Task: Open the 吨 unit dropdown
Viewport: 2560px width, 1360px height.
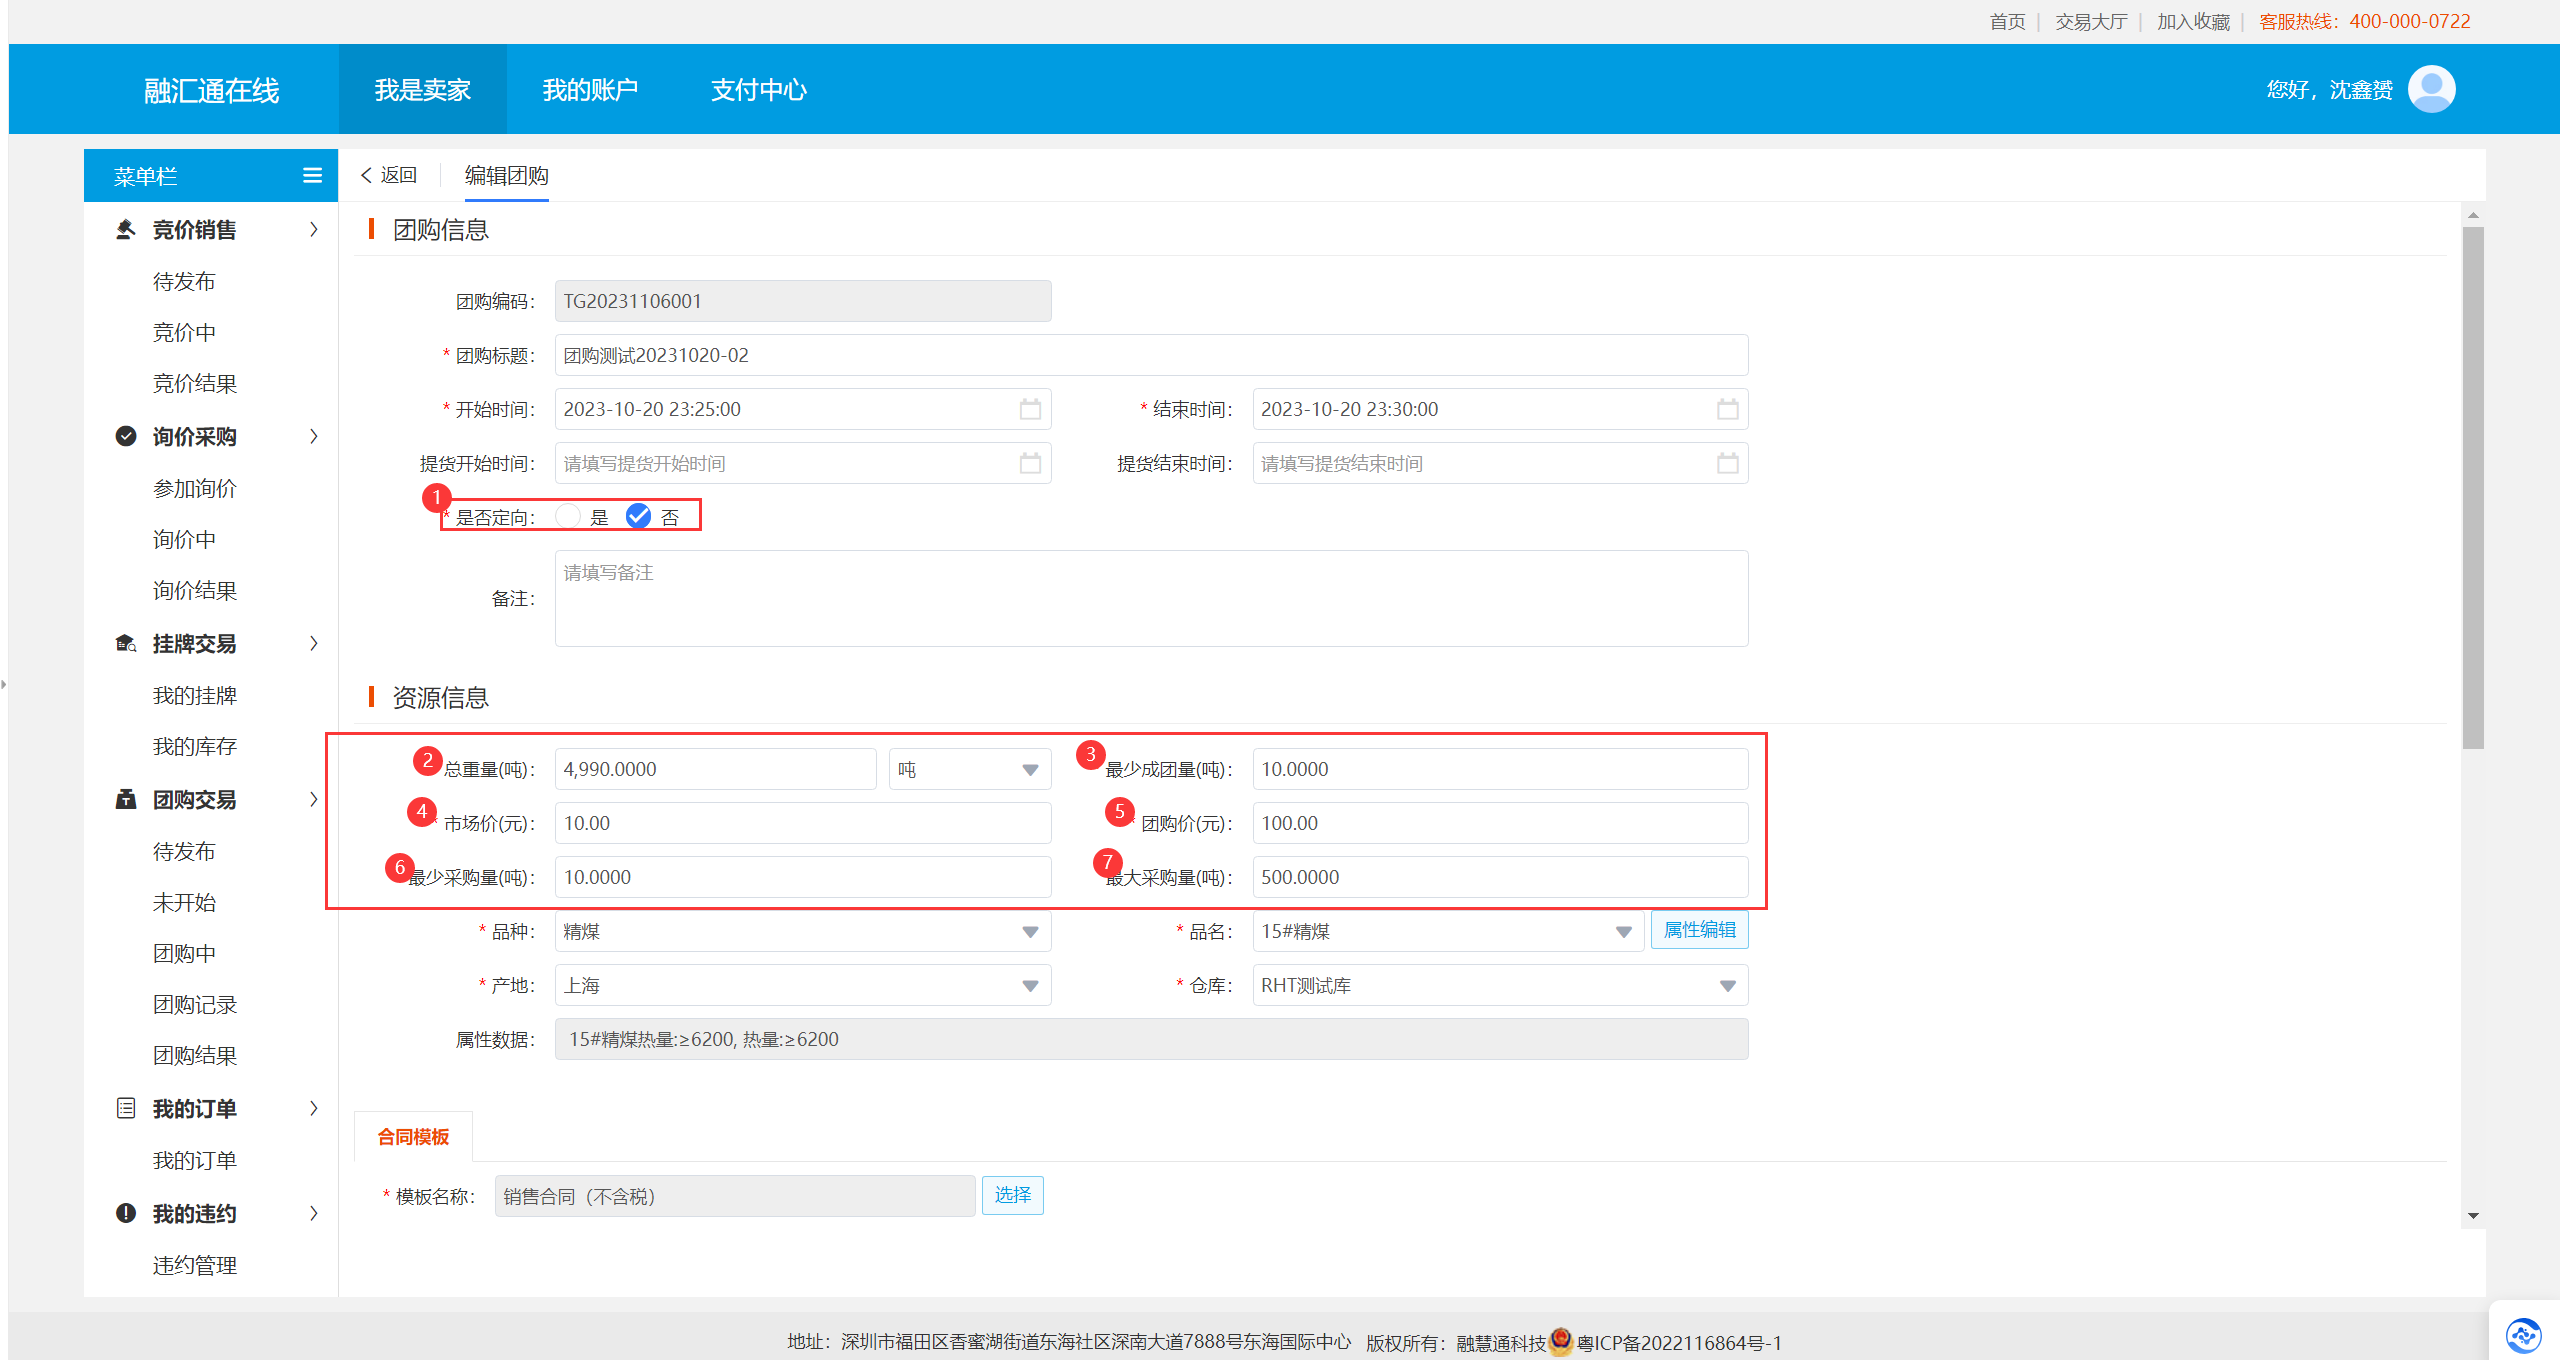Action: (968, 769)
